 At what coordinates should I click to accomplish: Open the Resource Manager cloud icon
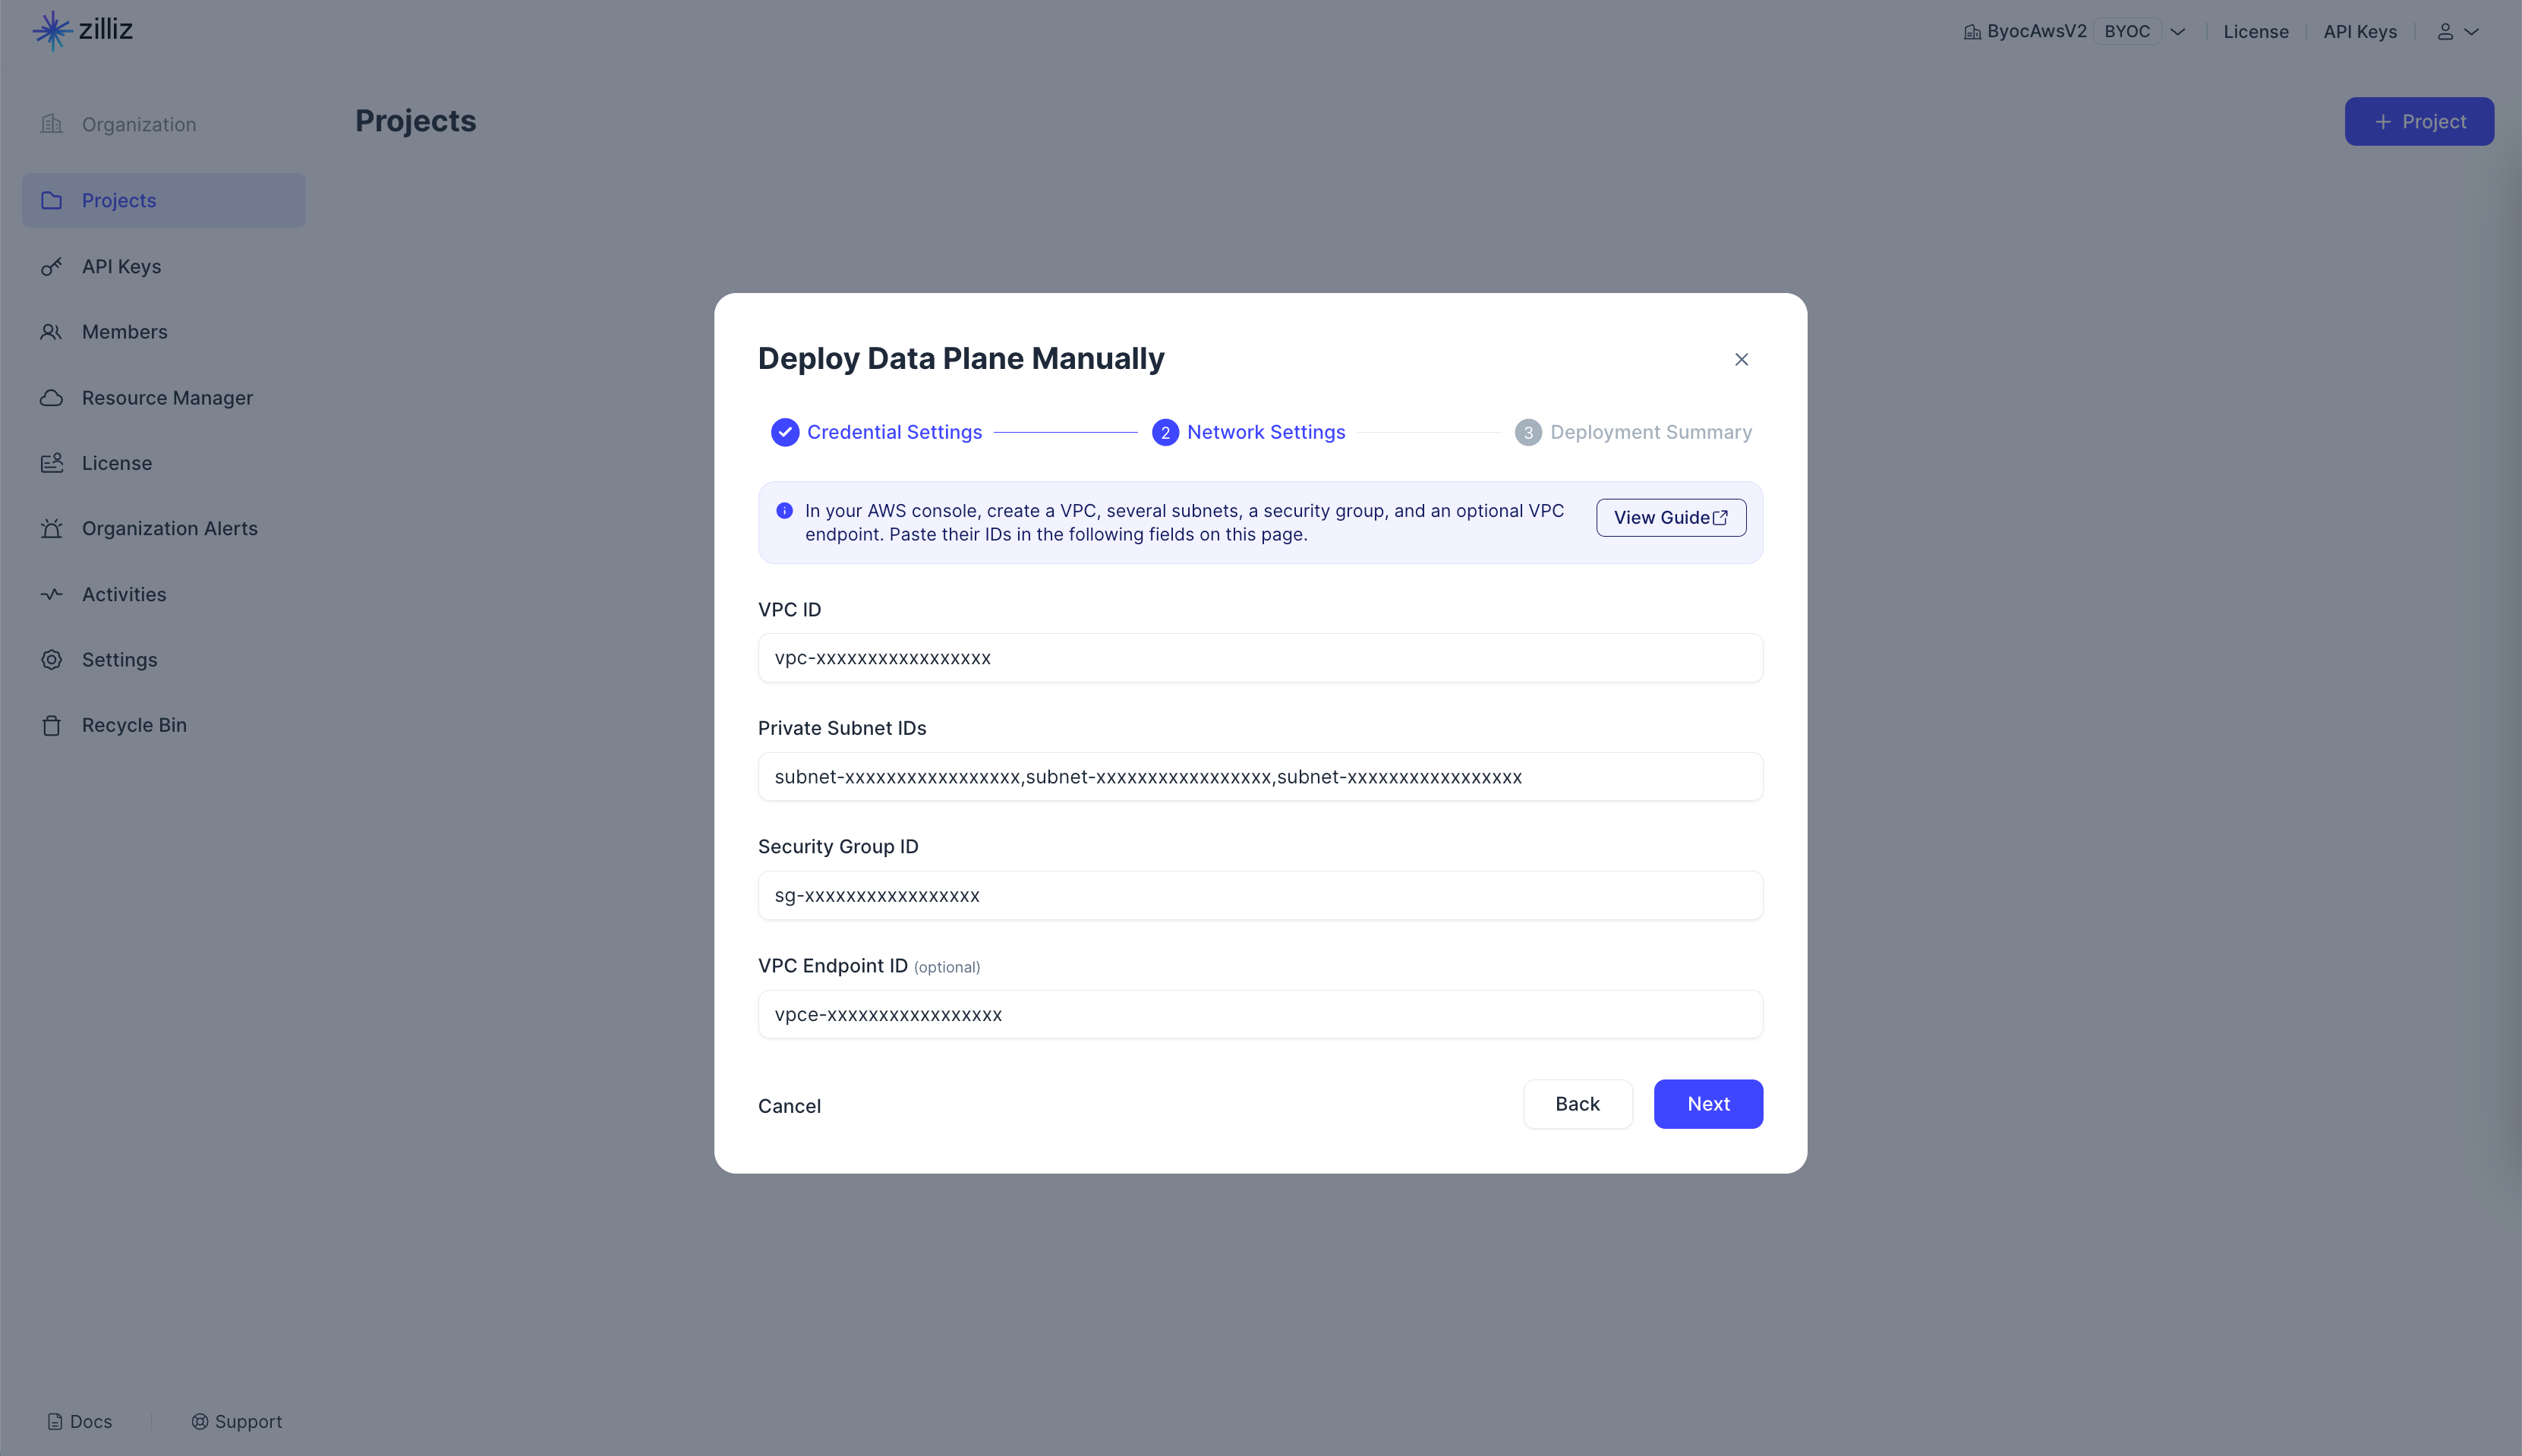(x=51, y=398)
